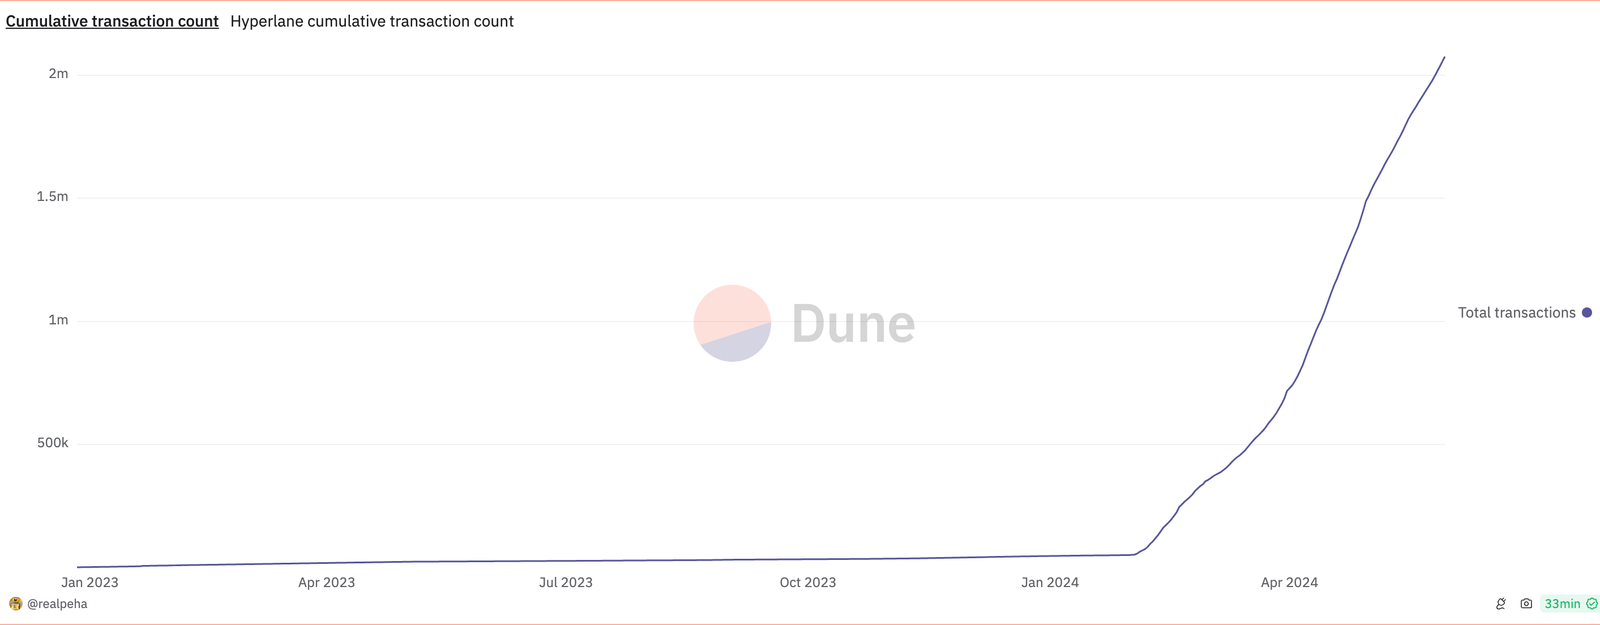
Task: Click the plug API/embed icon
Action: pos(1501,604)
